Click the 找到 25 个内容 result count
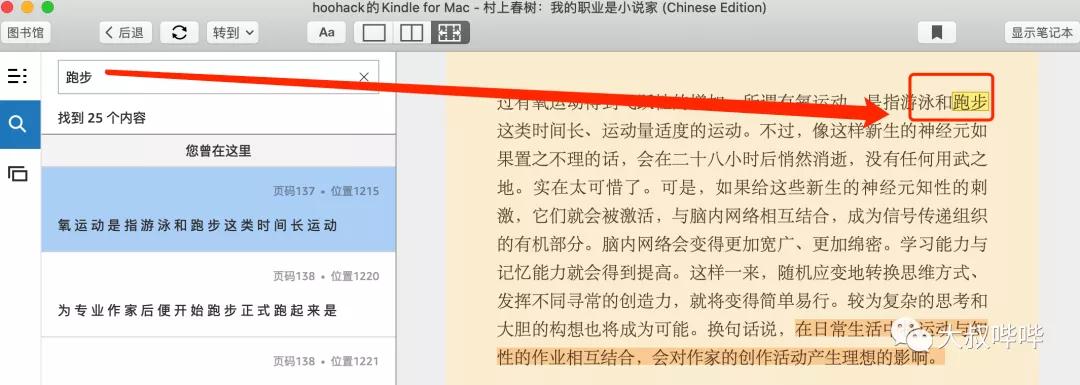Image resolution: width=1080 pixels, height=385 pixels. (x=102, y=118)
